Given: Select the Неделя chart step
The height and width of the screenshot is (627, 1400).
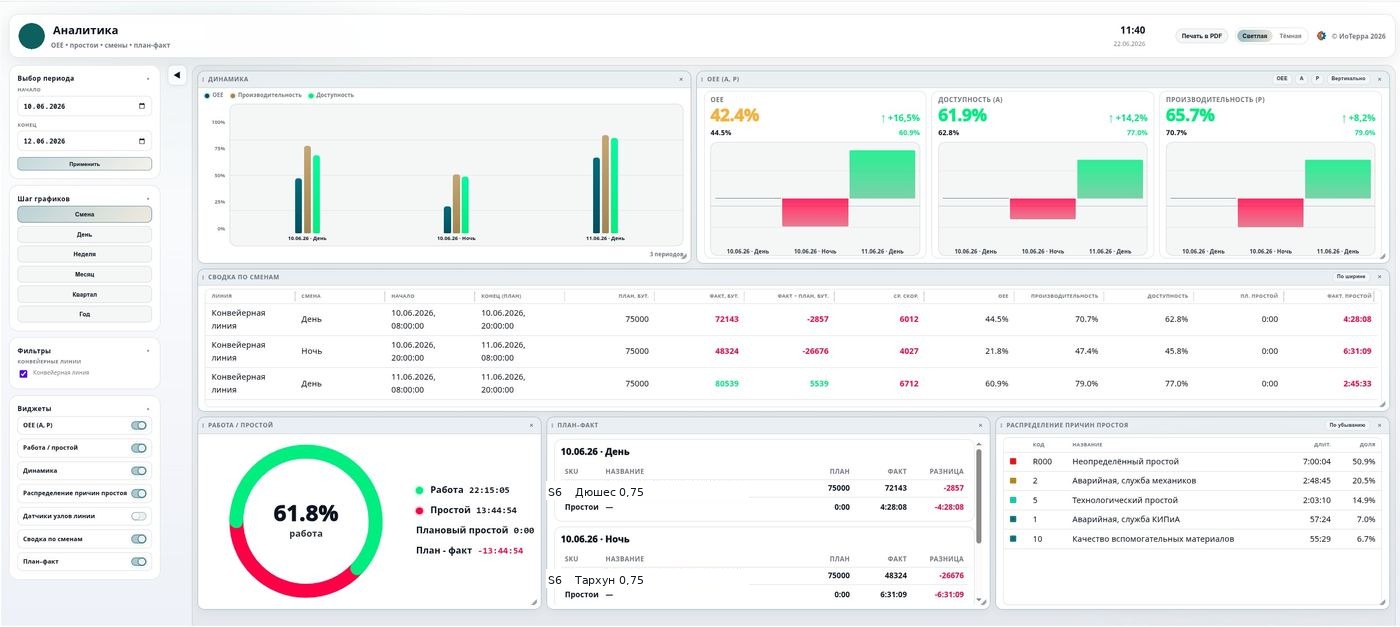Looking at the screenshot, I should (x=85, y=254).
